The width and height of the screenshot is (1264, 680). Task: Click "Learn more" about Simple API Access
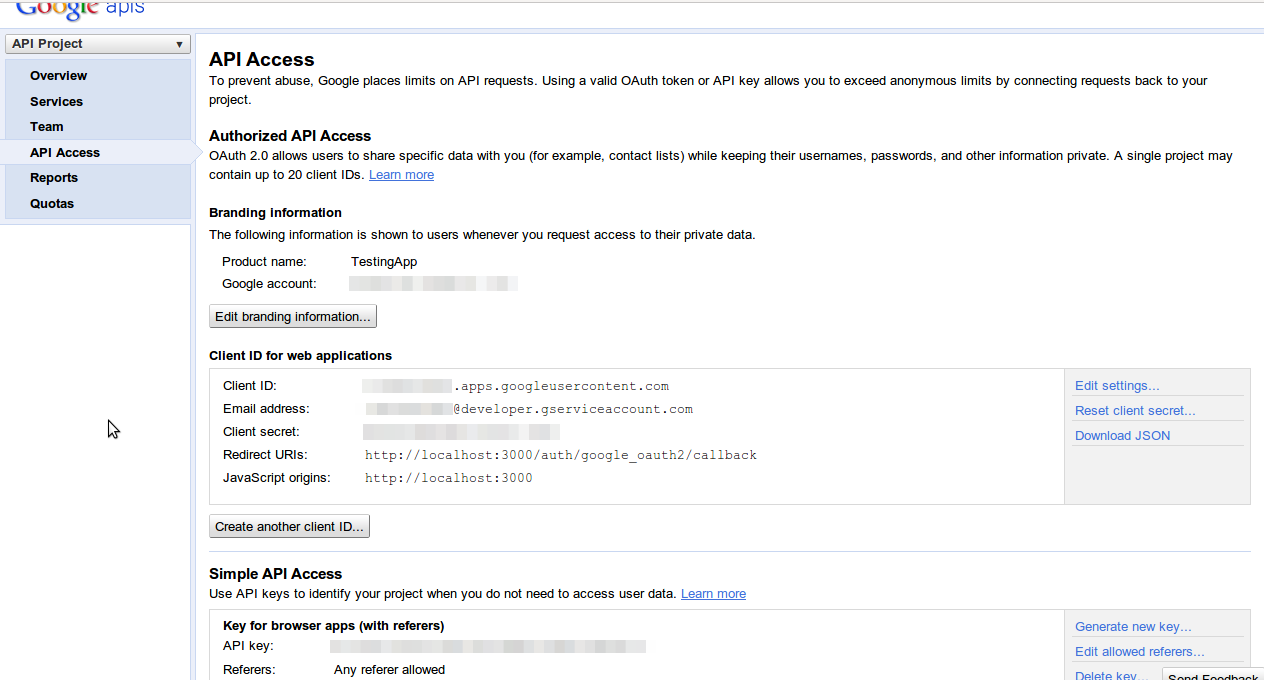click(713, 593)
